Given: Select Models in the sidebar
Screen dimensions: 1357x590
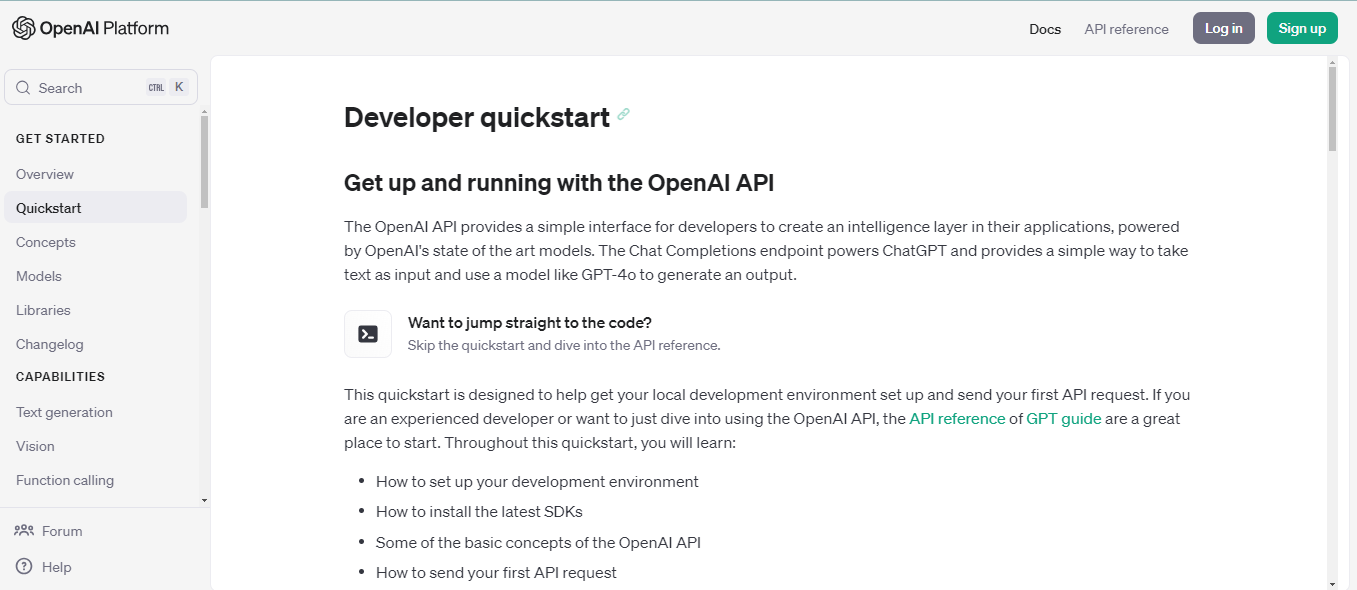Looking at the screenshot, I should 39,276.
